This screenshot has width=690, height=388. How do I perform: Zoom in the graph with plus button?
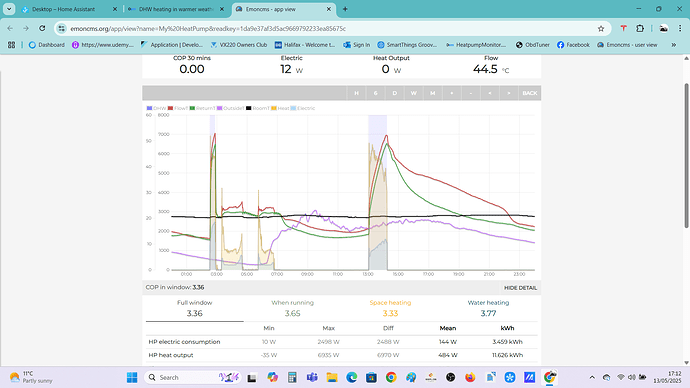click(x=451, y=93)
